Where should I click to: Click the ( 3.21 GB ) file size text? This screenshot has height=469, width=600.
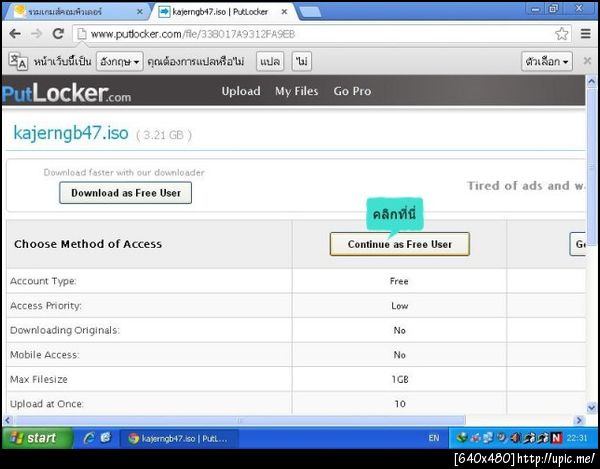[x=164, y=135]
